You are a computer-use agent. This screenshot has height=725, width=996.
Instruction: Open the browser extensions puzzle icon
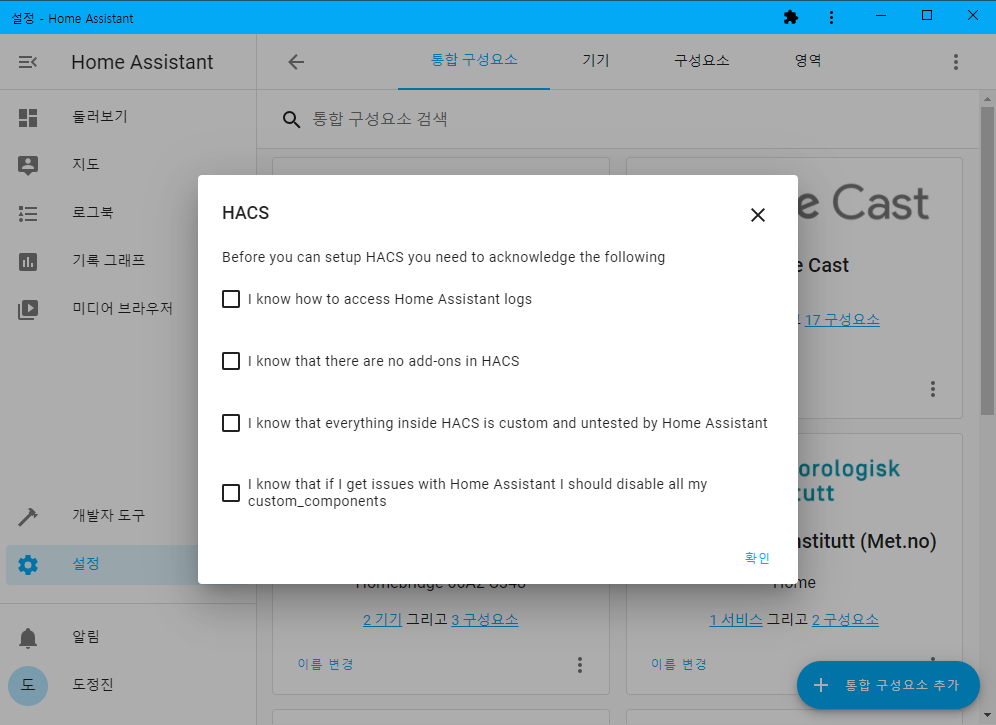click(x=791, y=17)
